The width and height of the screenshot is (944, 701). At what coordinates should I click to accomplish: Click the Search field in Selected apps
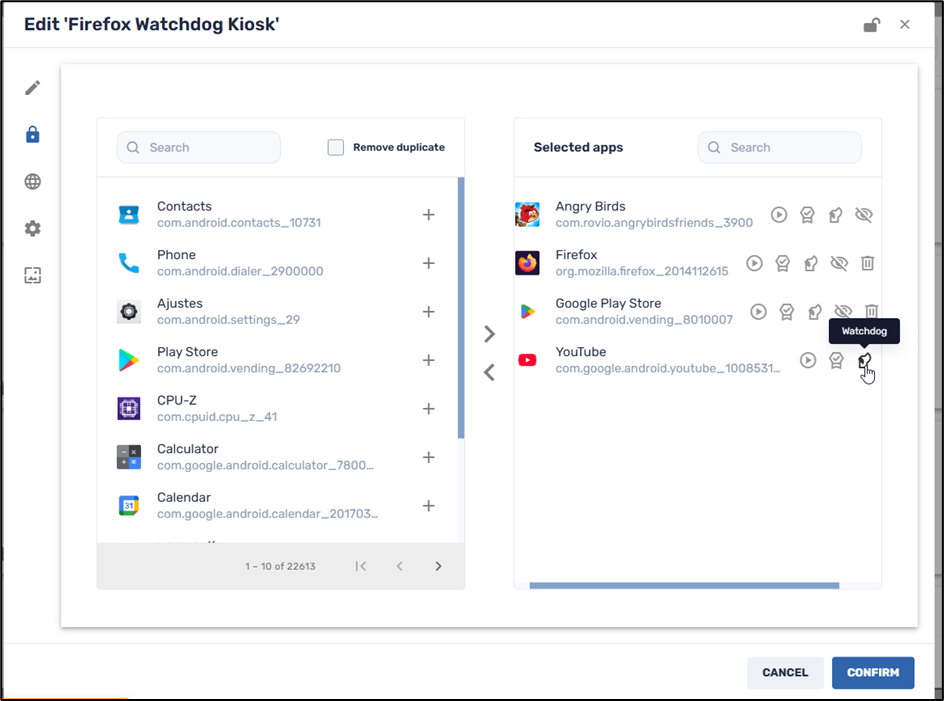pos(779,147)
